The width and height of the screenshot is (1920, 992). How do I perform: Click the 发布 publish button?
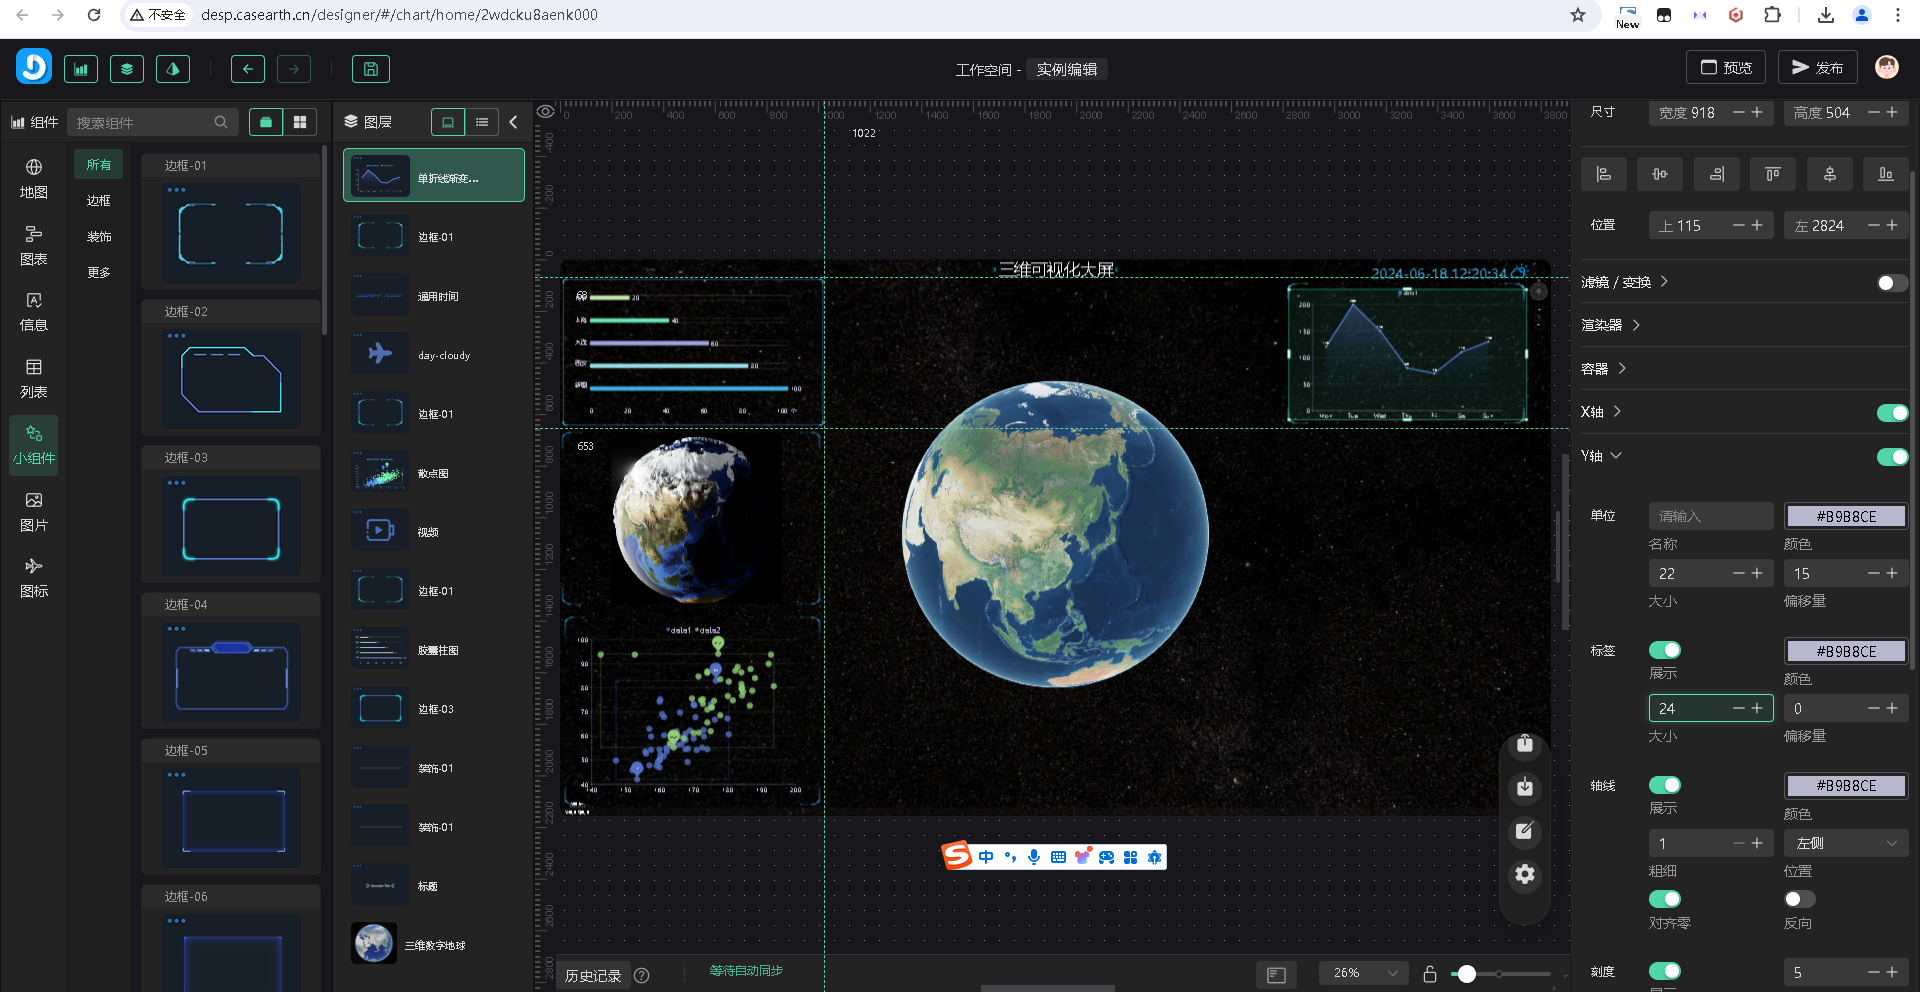click(x=1817, y=68)
